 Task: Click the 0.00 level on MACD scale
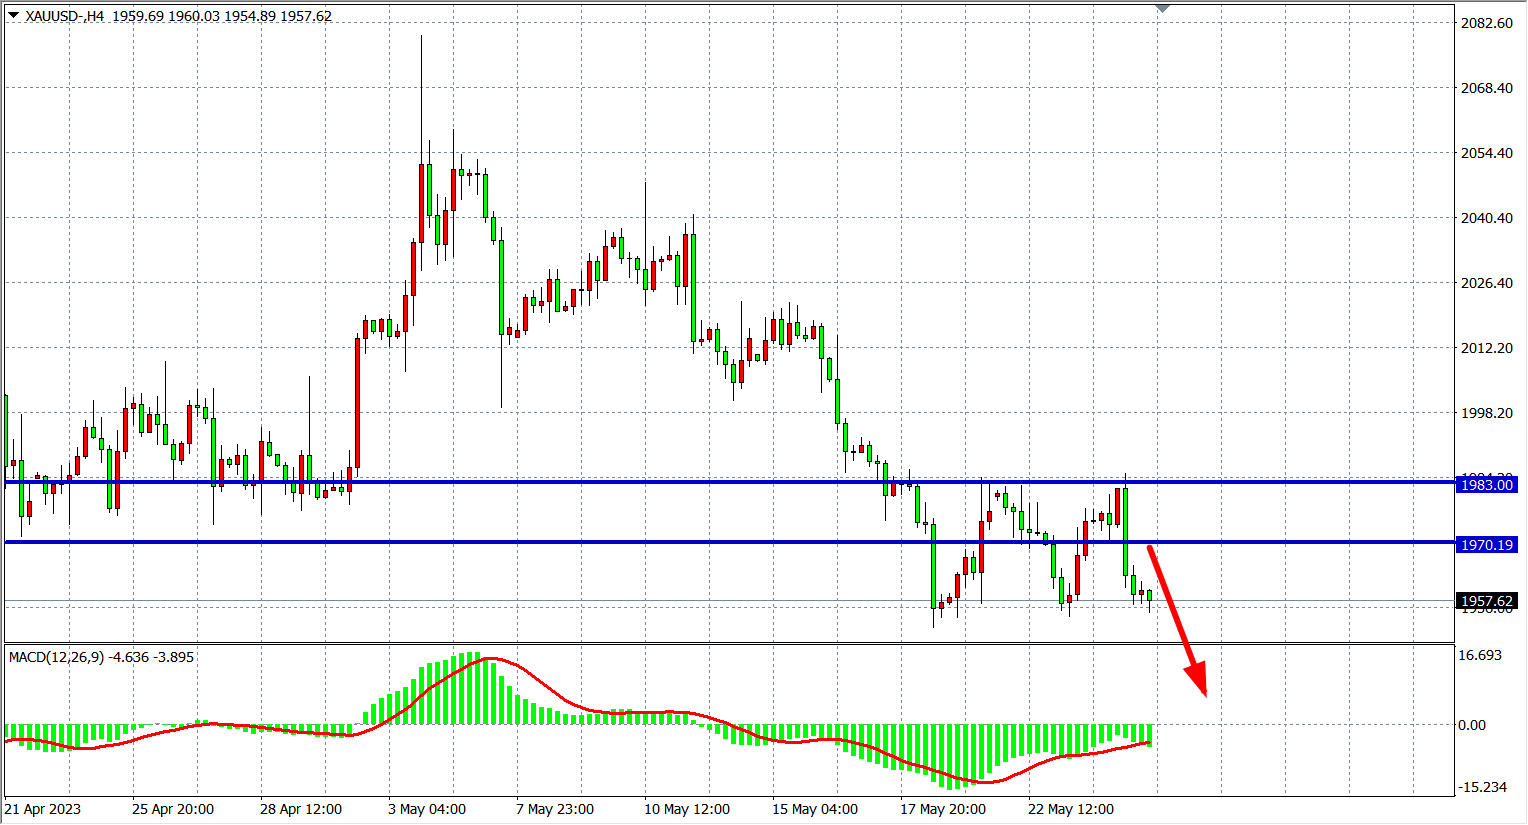point(1471,725)
